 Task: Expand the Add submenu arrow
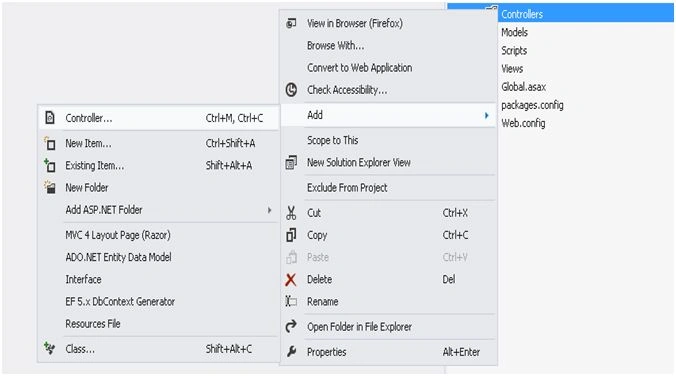[x=486, y=115]
